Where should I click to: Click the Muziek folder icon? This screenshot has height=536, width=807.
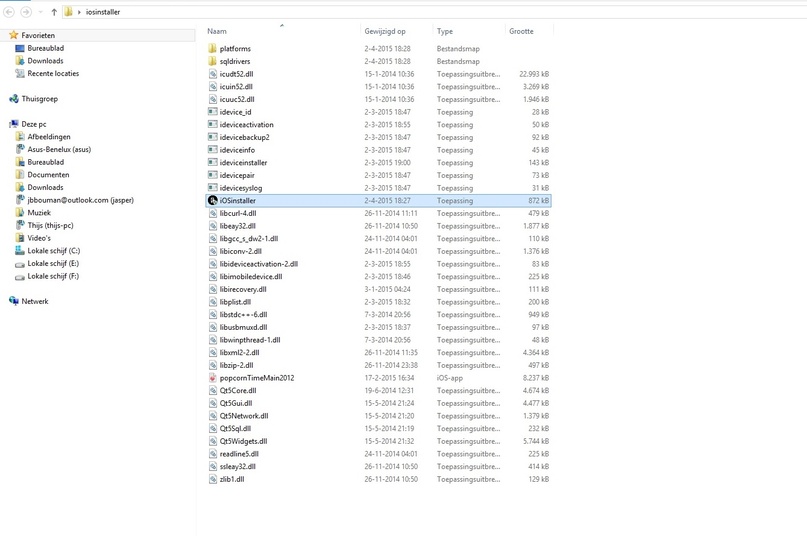pos(20,212)
